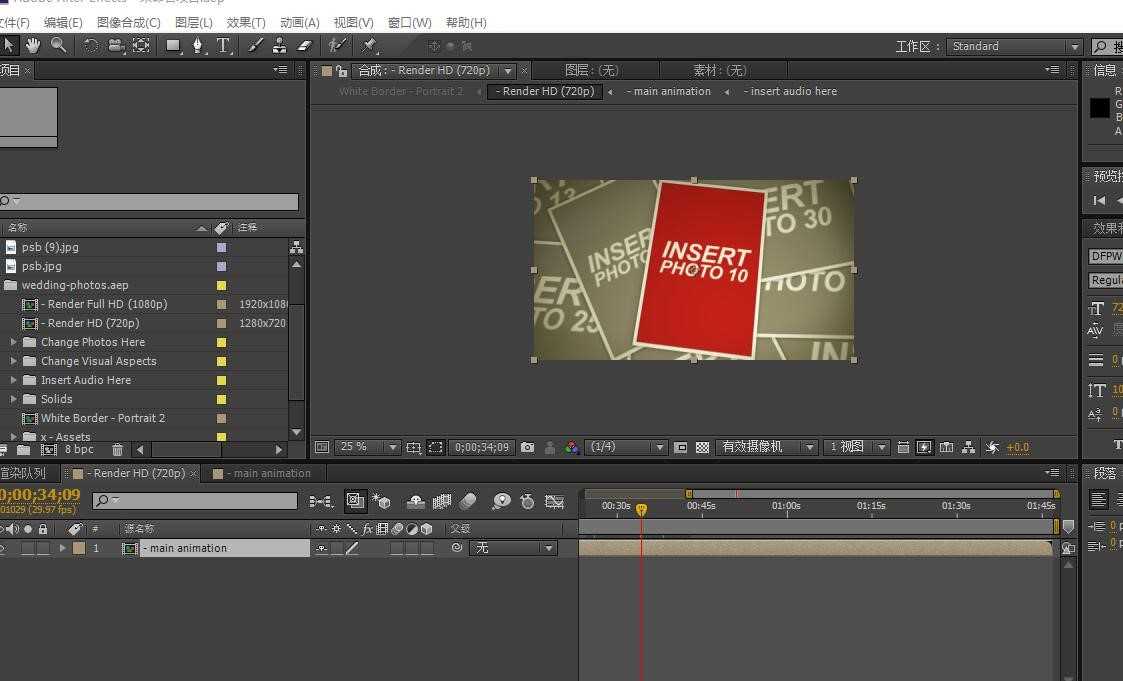Click the snapshot camera icon in viewer
Screen dimensions: 1123x681
[x=528, y=448]
